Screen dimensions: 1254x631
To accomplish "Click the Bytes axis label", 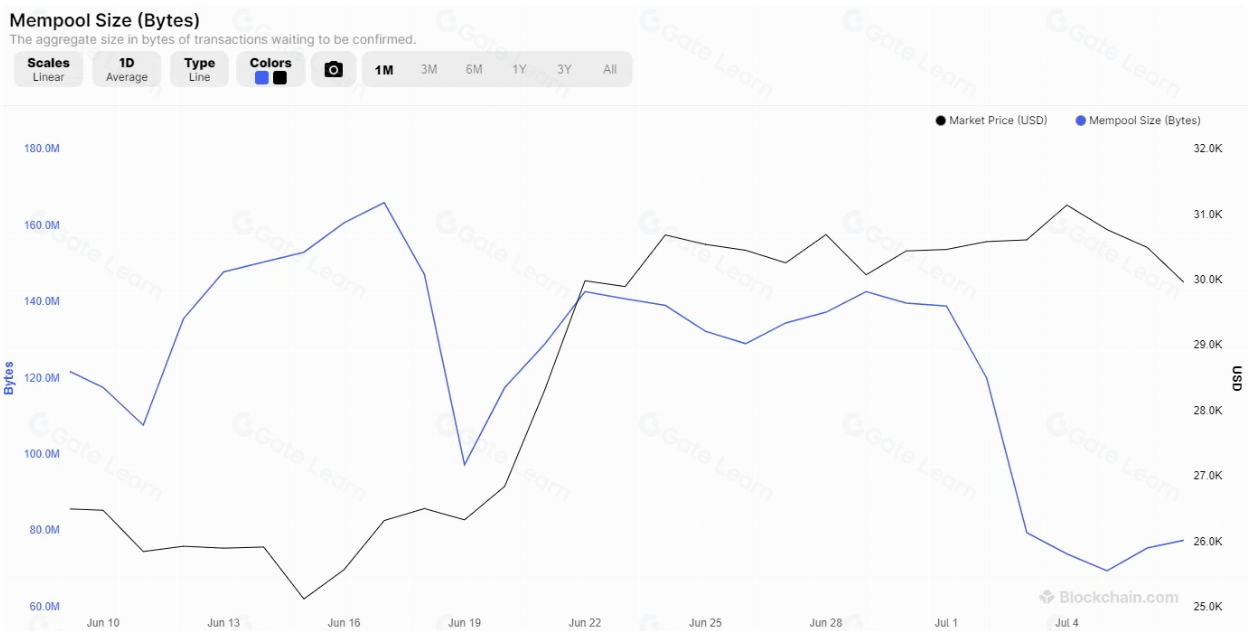I will 9,378.
